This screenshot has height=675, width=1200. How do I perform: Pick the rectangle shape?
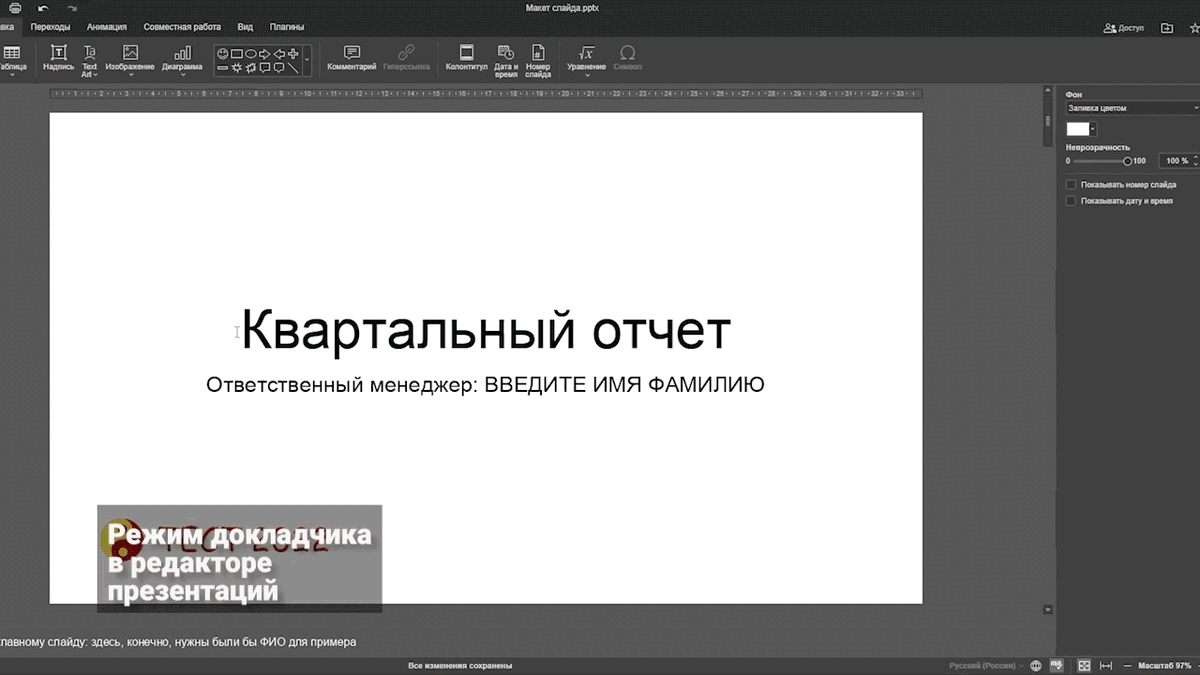[x=237, y=53]
